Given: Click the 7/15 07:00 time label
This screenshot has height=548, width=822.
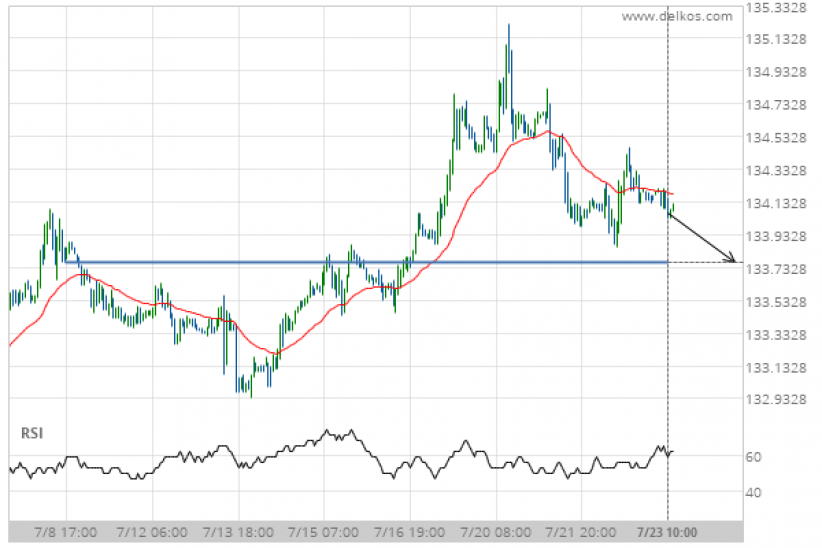Looking at the screenshot, I should click(x=323, y=533).
